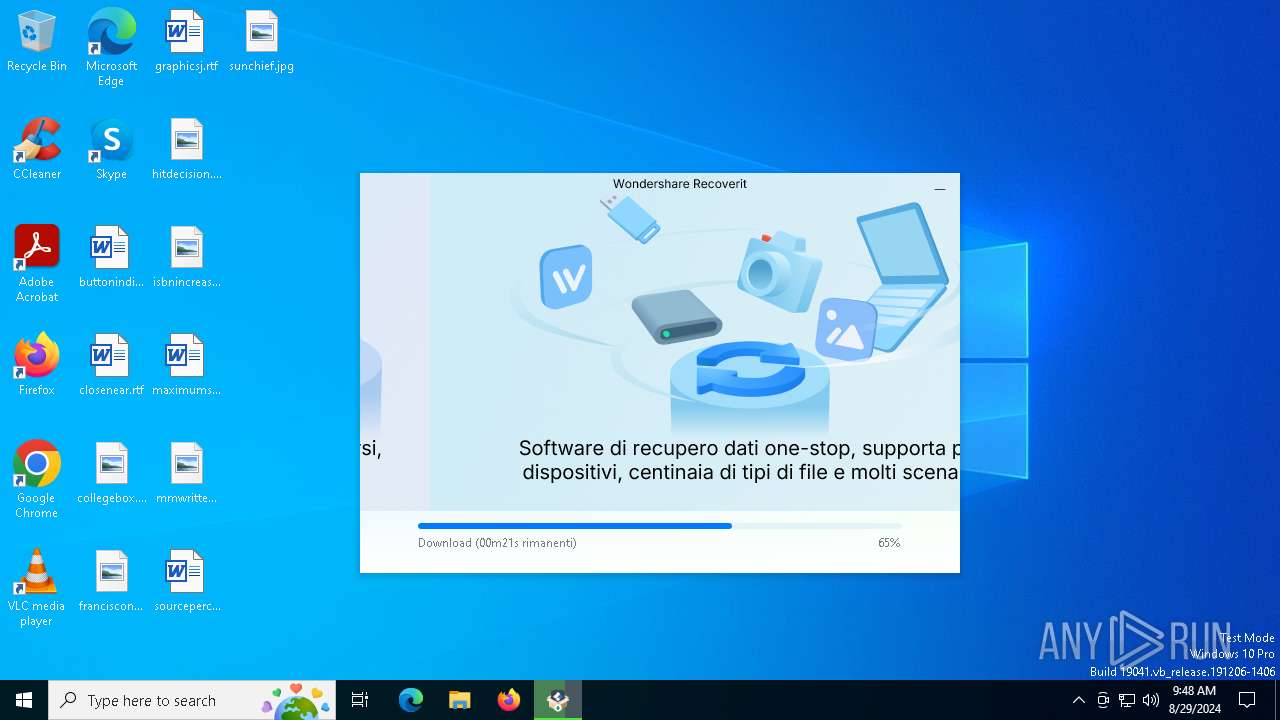Select the sourceperc document icon

coord(186,582)
